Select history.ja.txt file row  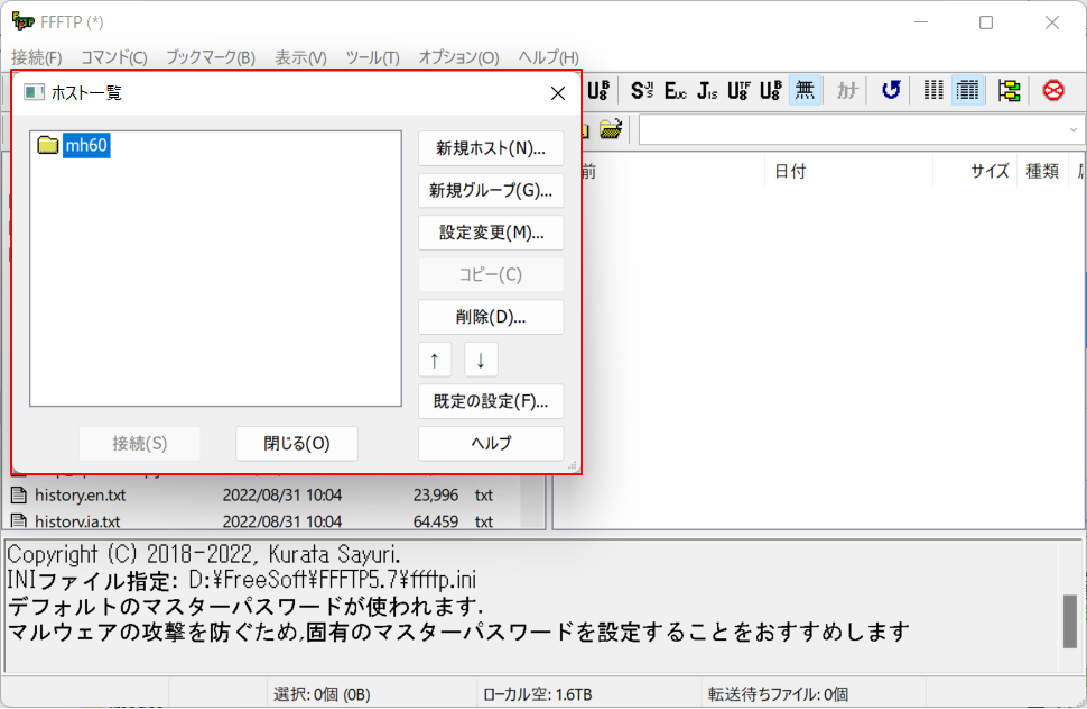click(272, 521)
